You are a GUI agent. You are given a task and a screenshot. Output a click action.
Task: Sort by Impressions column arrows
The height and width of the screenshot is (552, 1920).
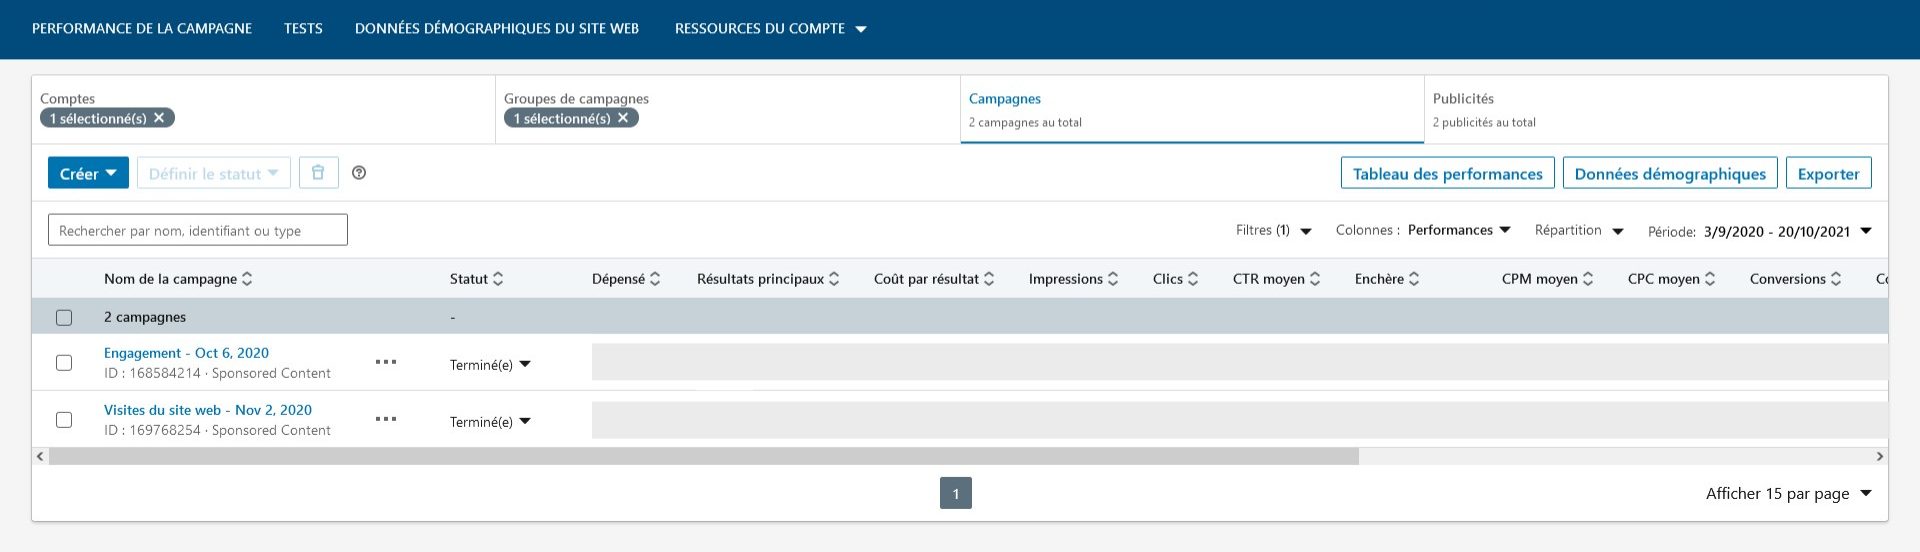(x=1113, y=279)
